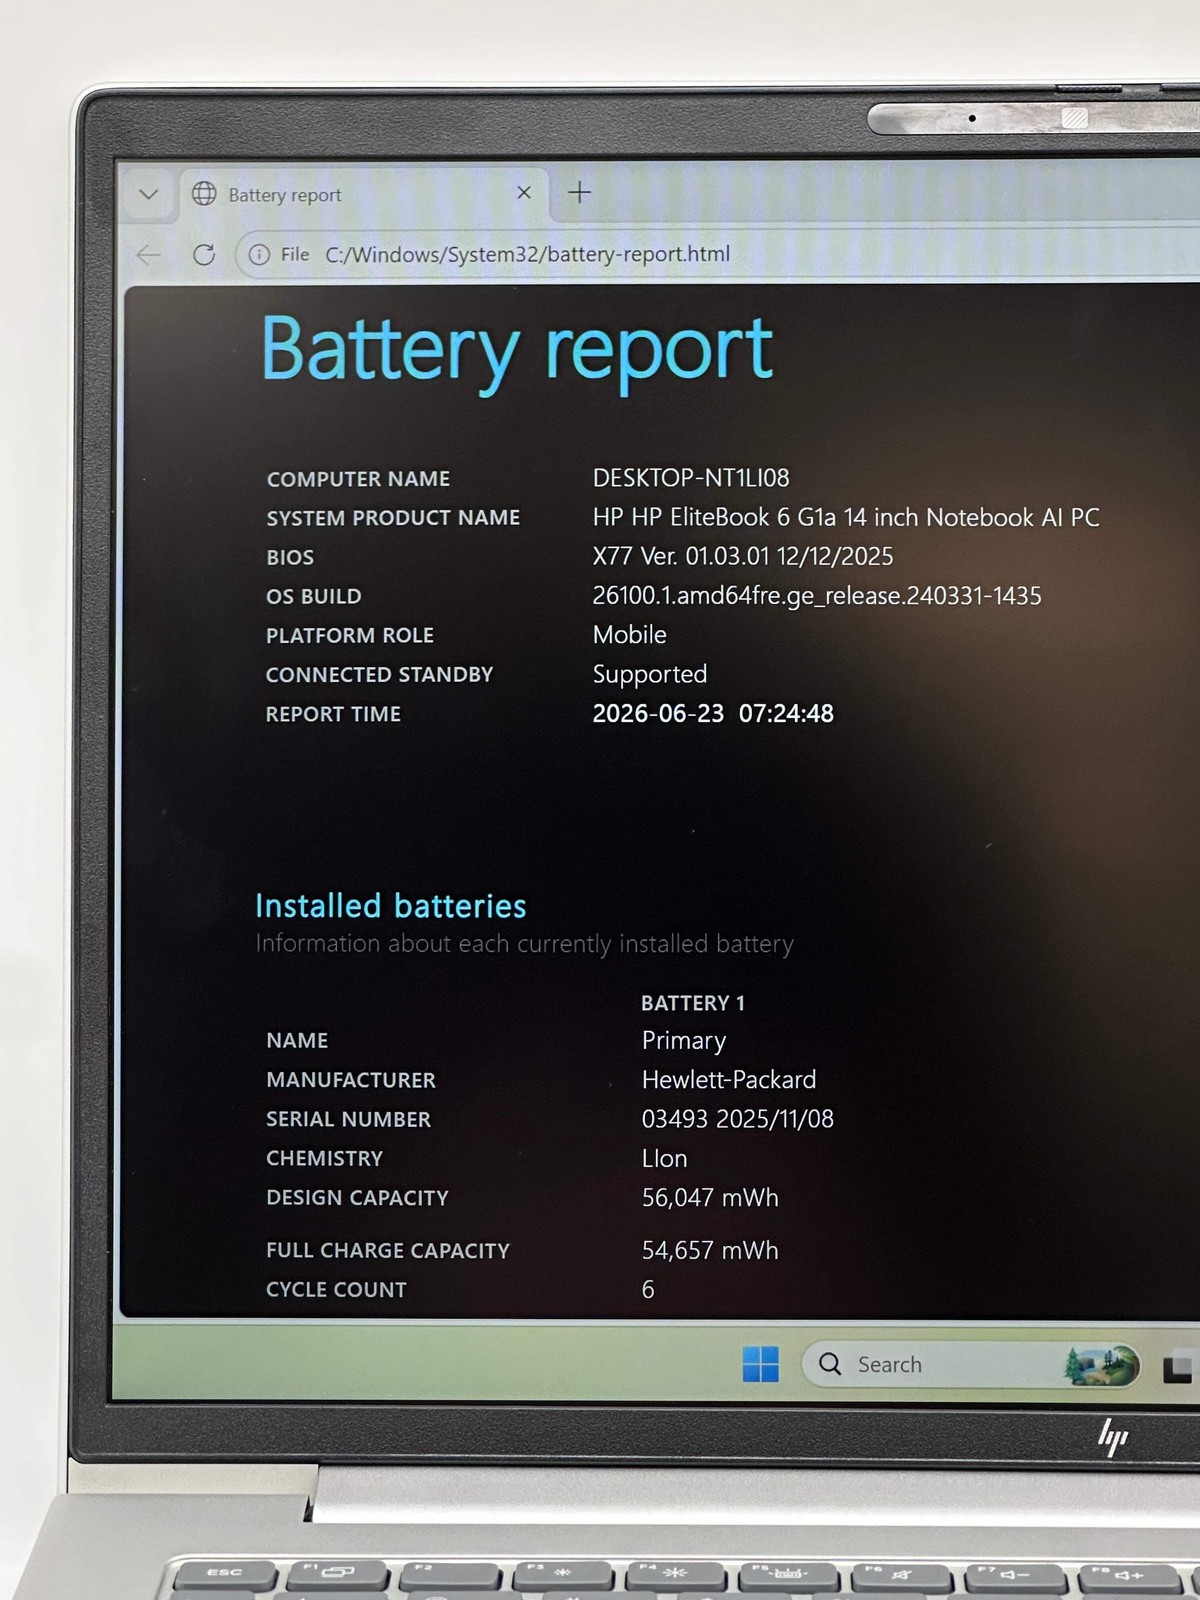This screenshot has height=1600, width=1200.
Task: Select the OS build 26100.1.amd64fre value
Action: pyautogui.click(x=817, y=596)
